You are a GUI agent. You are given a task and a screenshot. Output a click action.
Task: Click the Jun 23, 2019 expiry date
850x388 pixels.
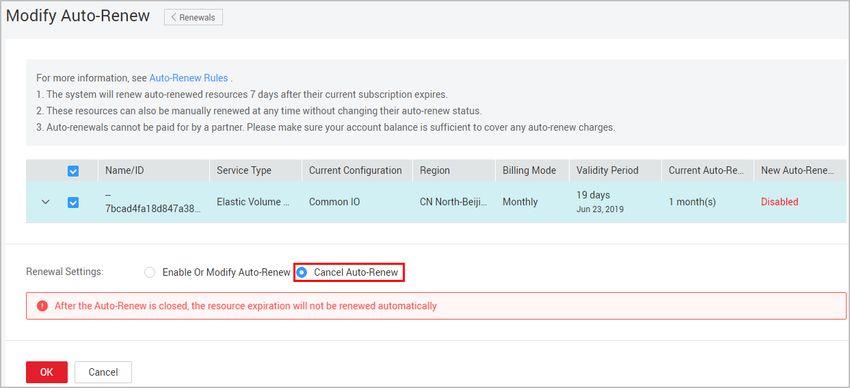pos(600,209)
